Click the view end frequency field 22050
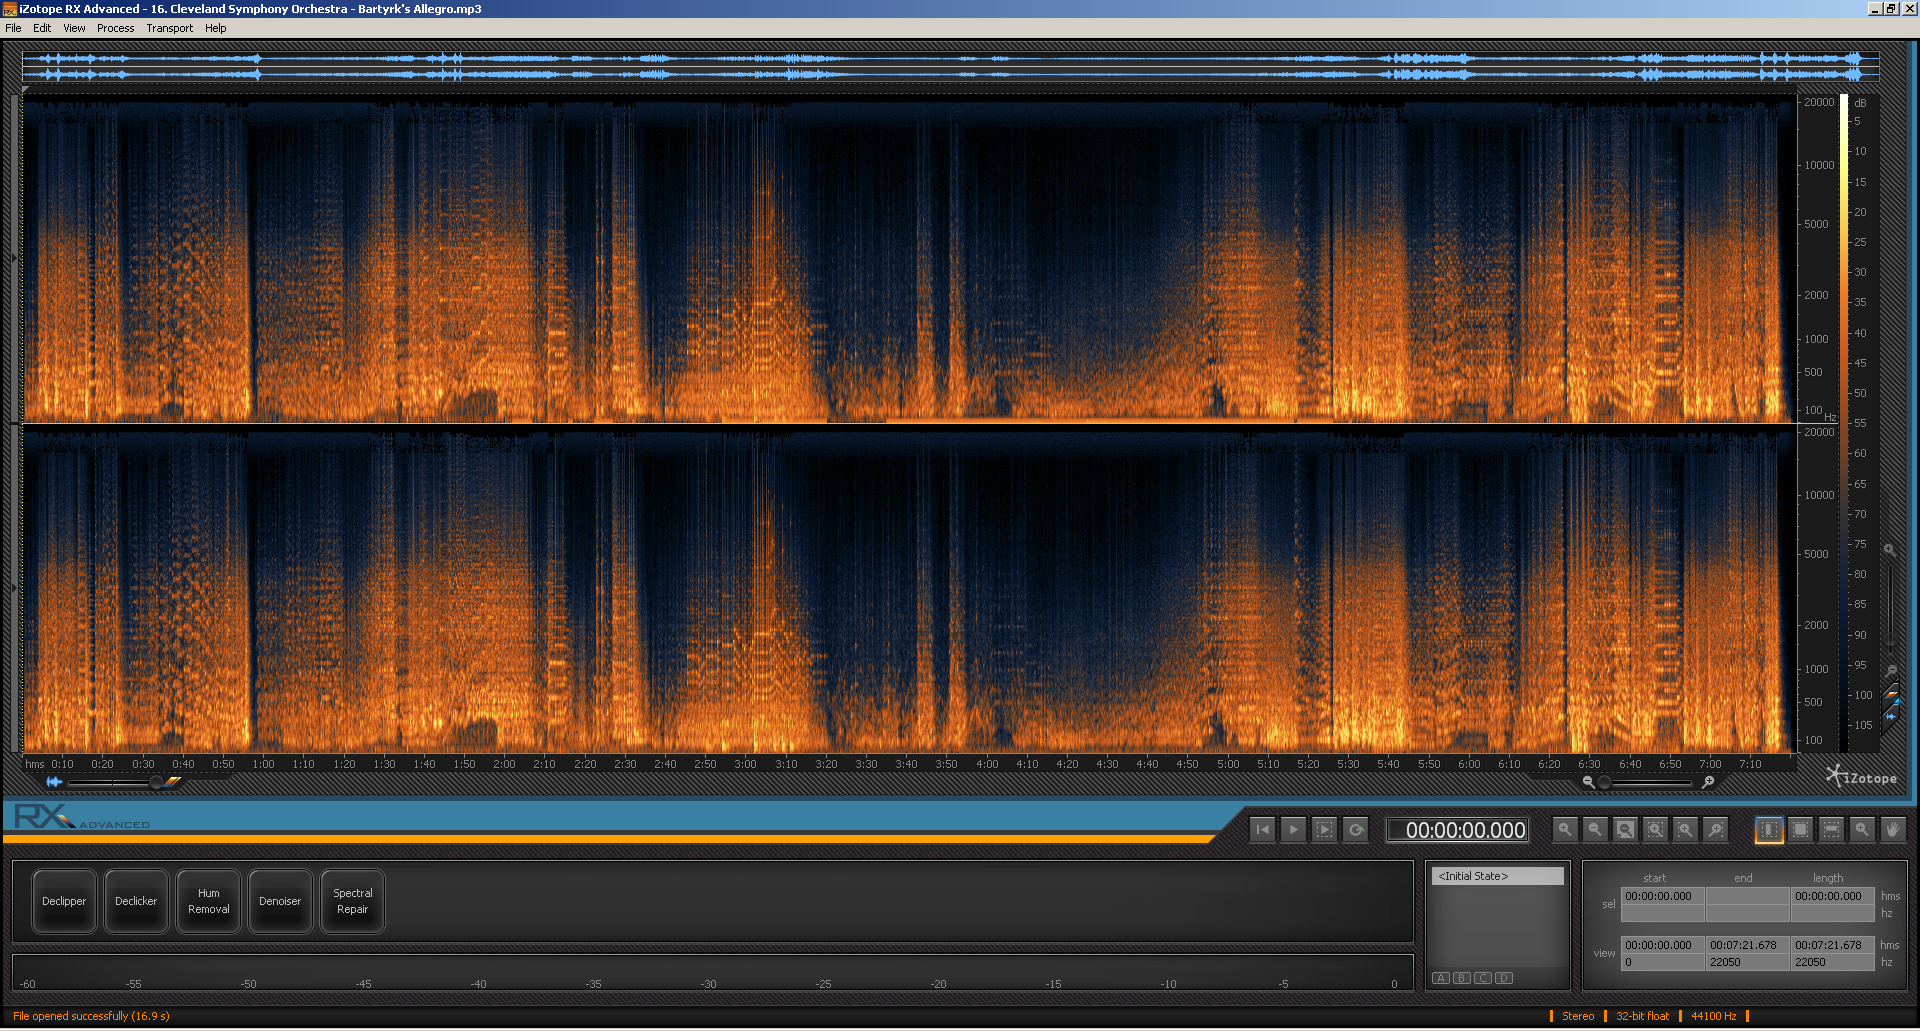The image size is (1920, 1031). click(x=1748, y=962)
